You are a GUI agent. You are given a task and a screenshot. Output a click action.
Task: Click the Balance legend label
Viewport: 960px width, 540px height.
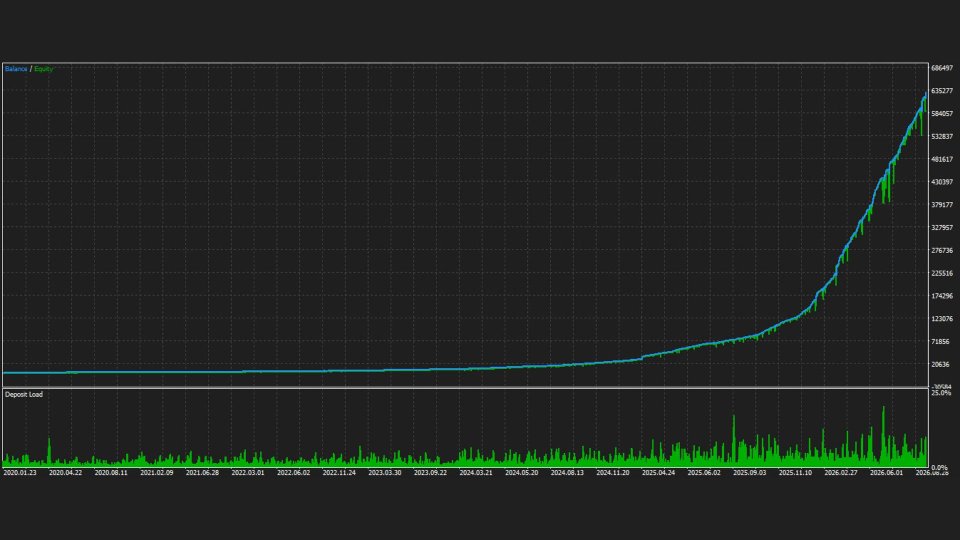tap(16, 69)
